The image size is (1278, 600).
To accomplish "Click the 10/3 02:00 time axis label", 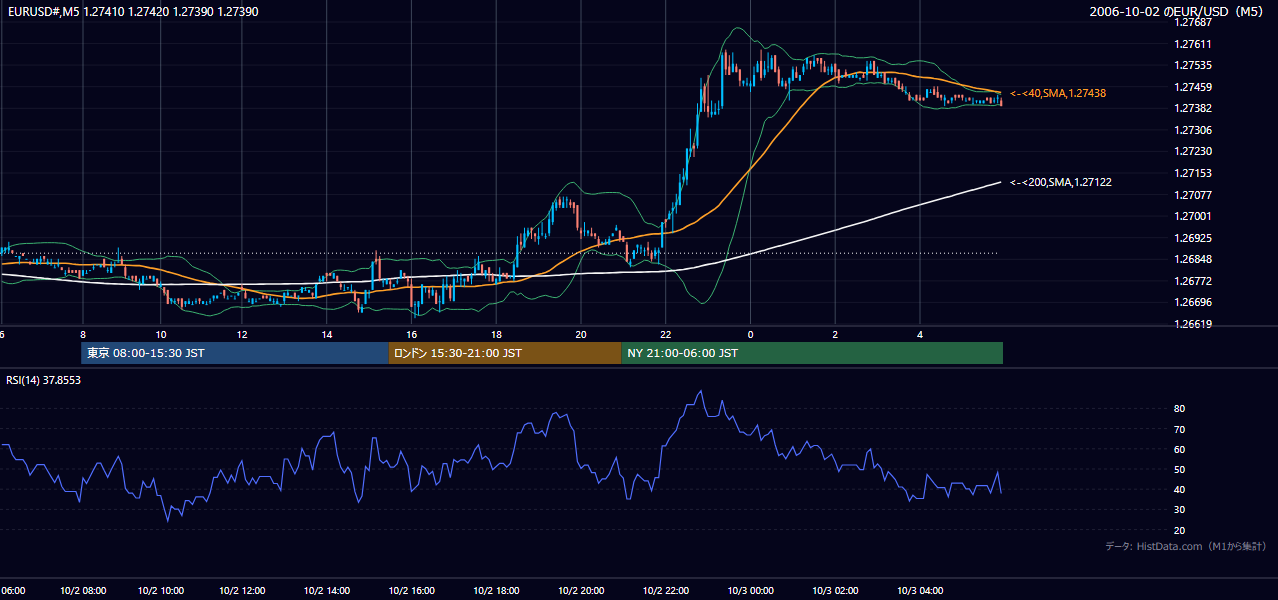I will [835, 591].
